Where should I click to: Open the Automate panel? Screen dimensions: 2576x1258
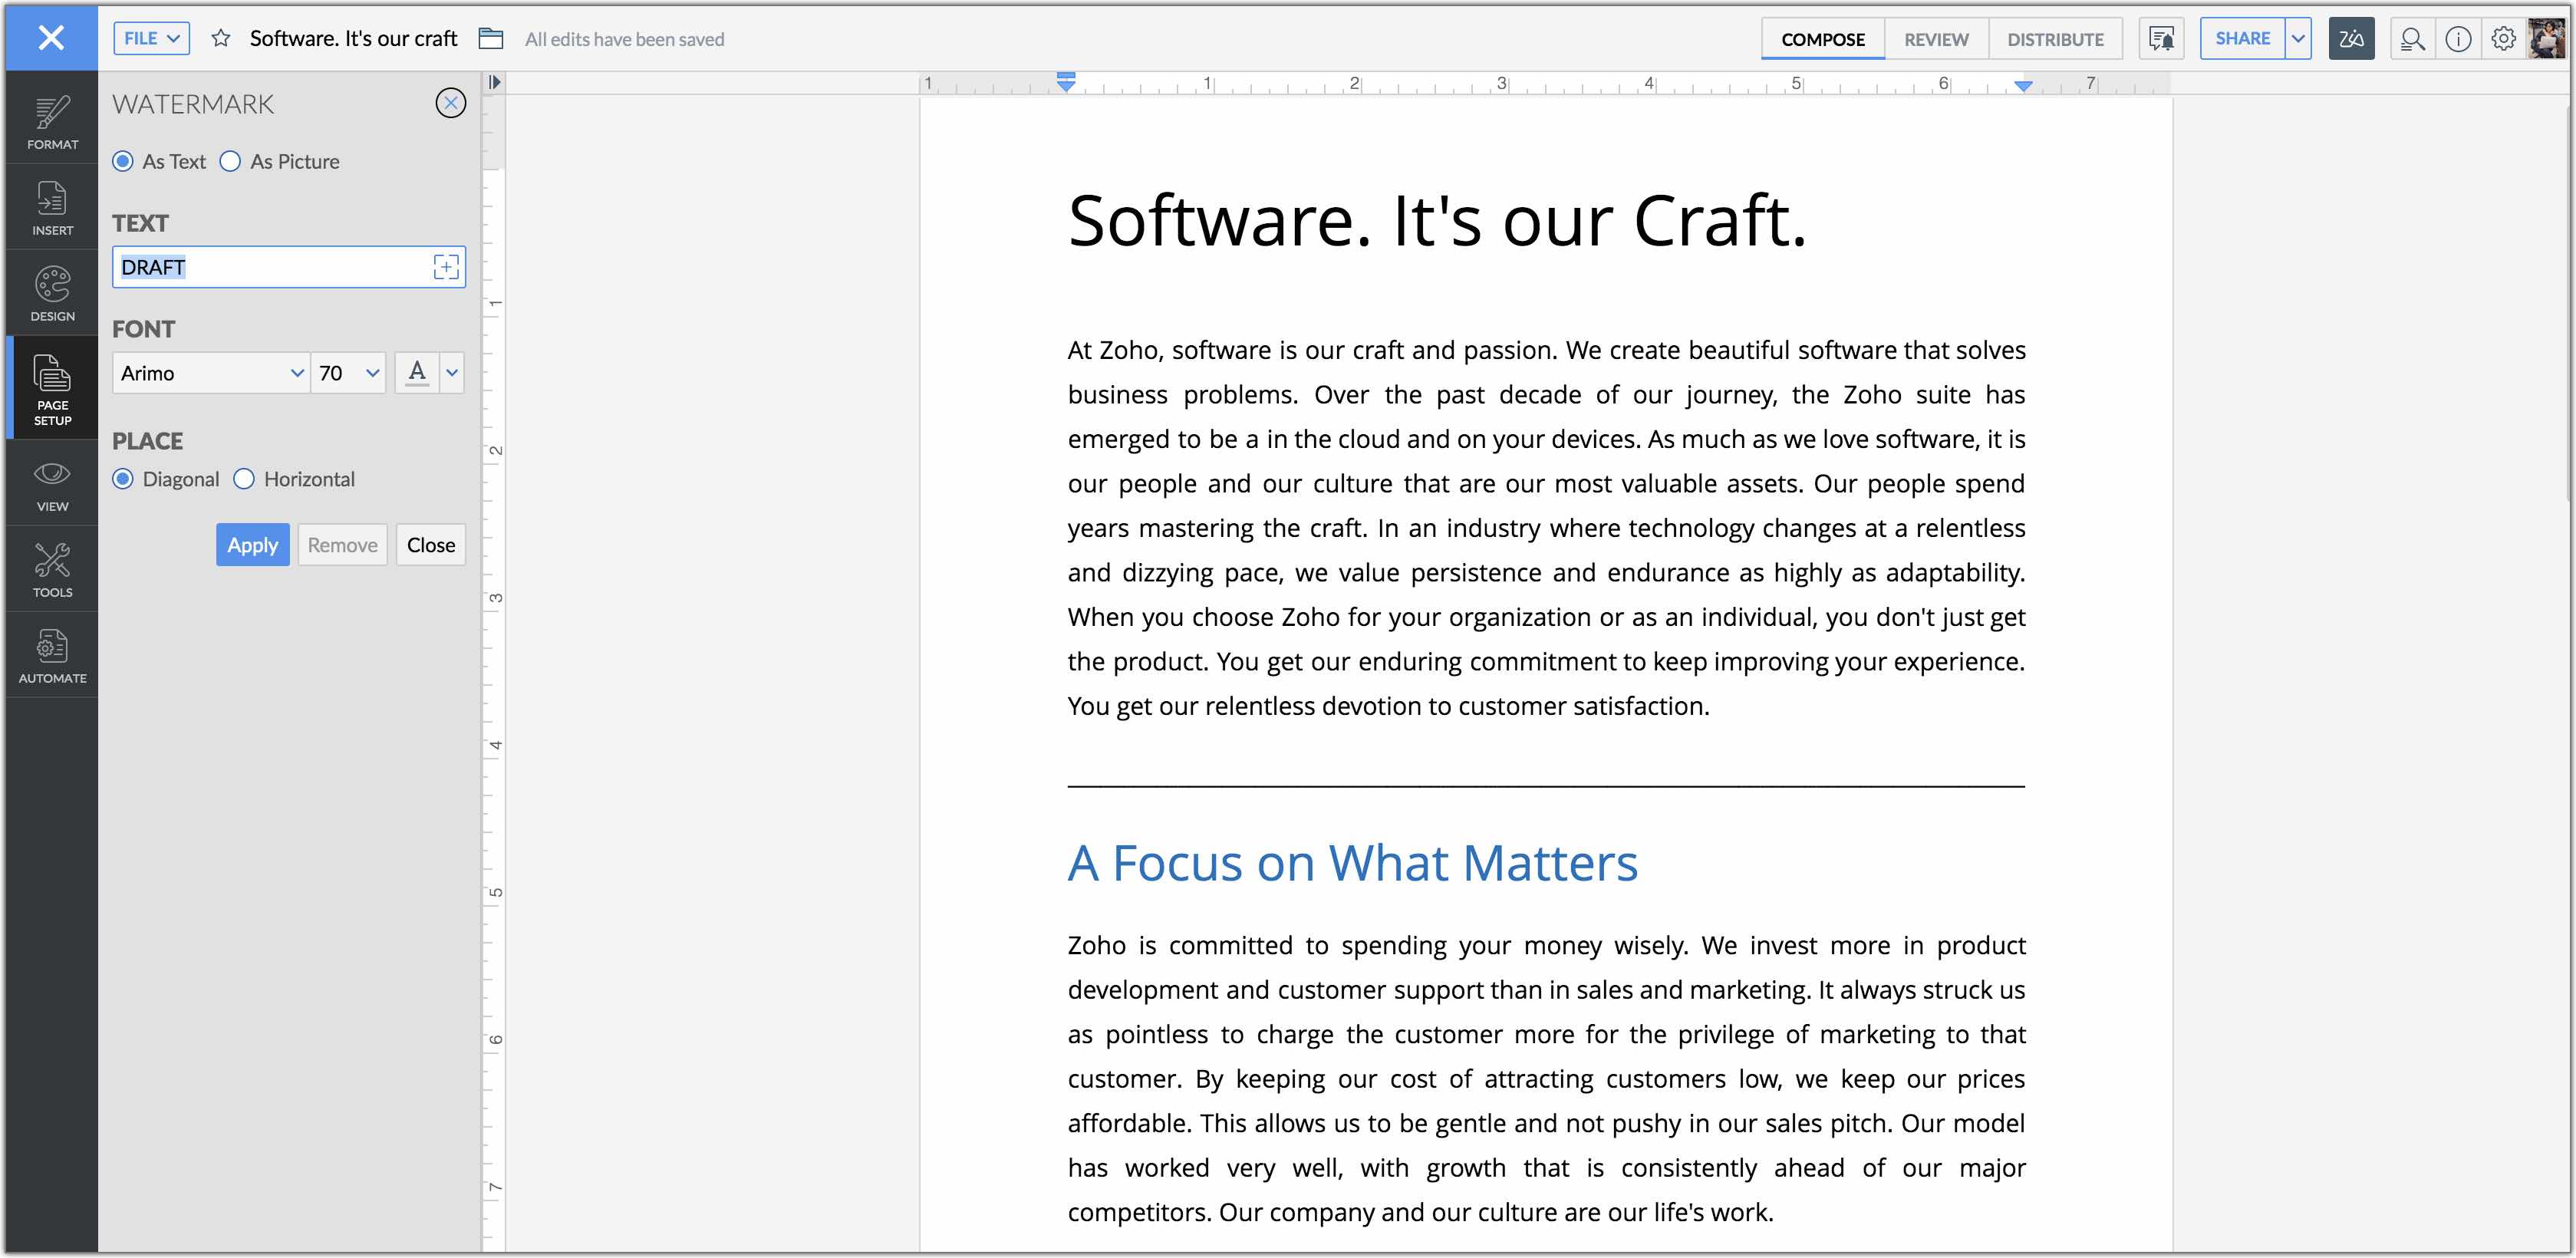point(52,656)
